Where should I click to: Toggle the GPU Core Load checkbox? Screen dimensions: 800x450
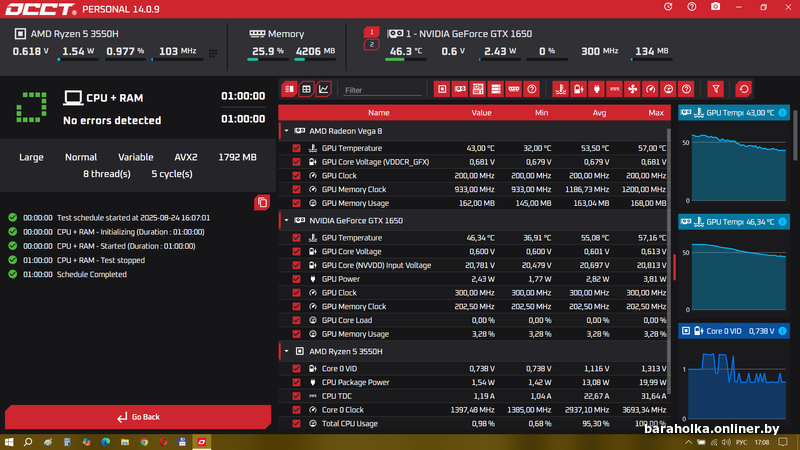(296, 320)
